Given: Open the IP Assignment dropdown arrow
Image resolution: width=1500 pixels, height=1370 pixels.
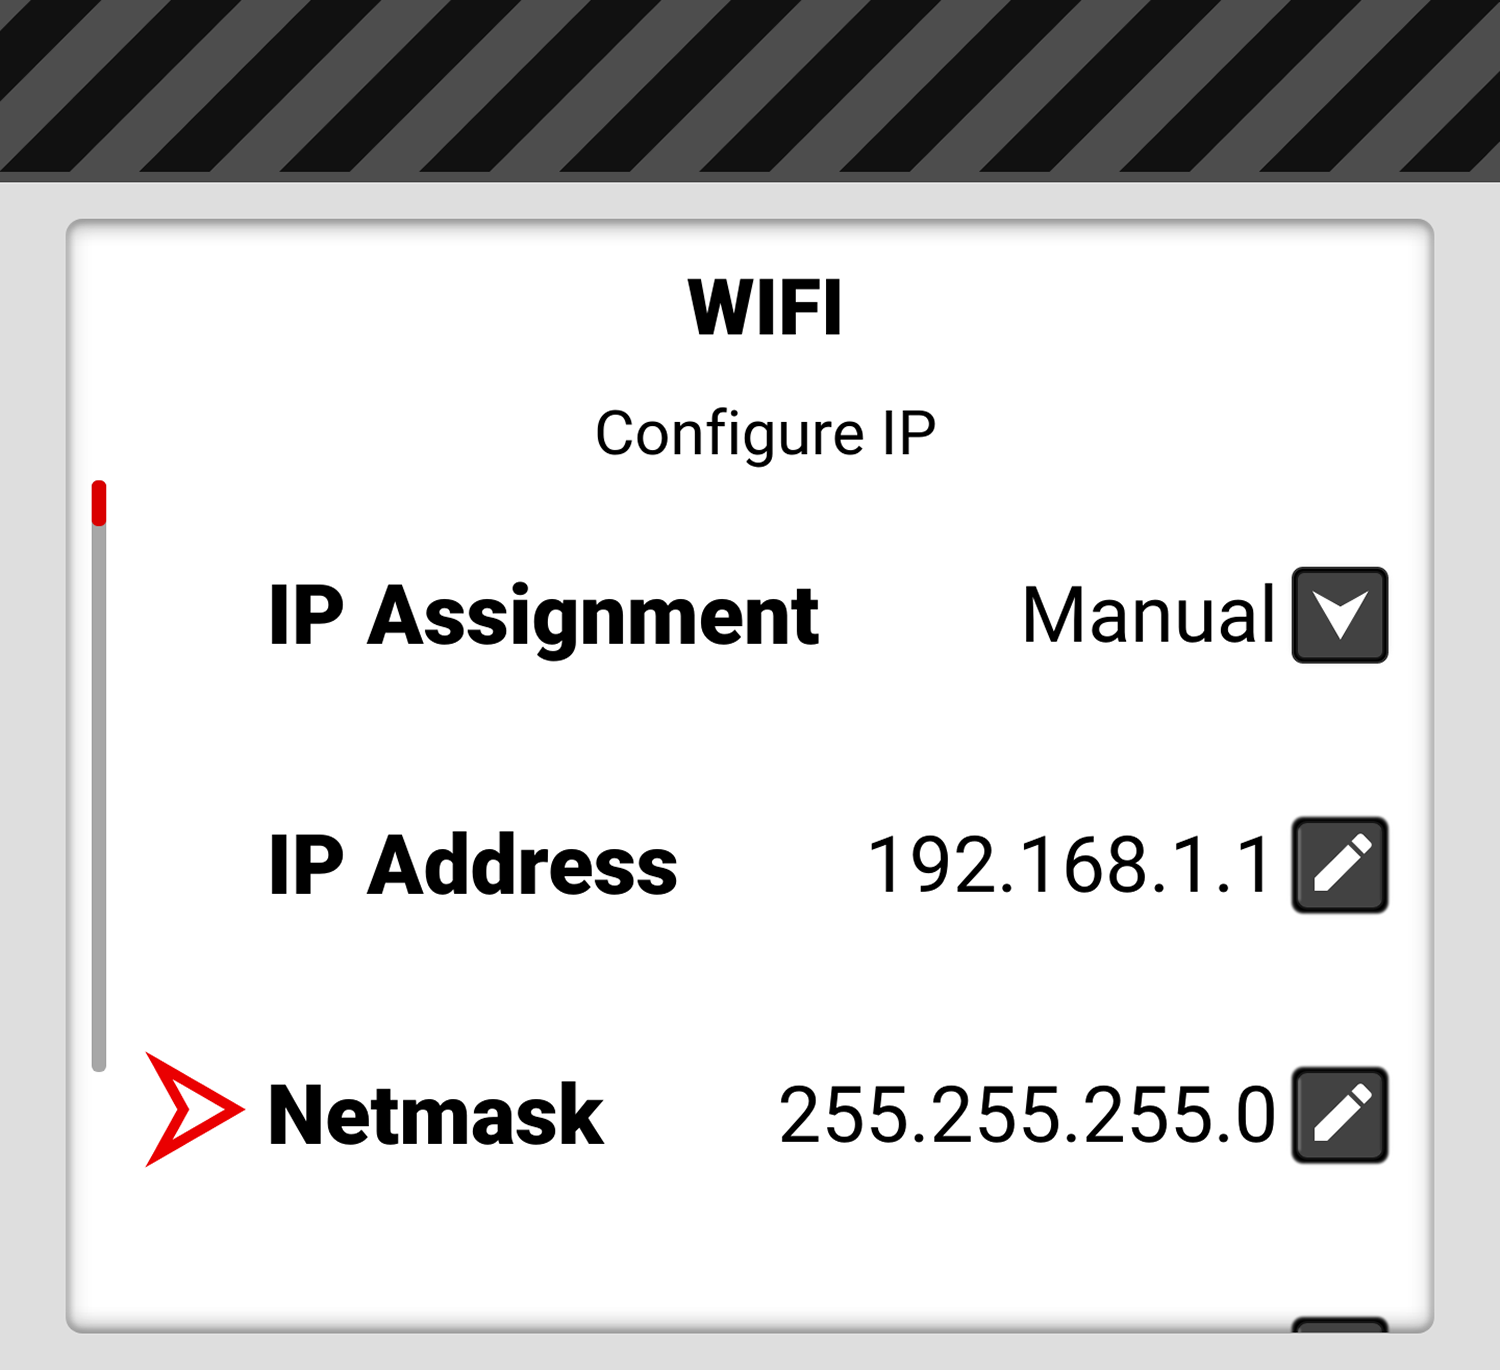Looking at the screenshot, I should [x=1339, y=615].
